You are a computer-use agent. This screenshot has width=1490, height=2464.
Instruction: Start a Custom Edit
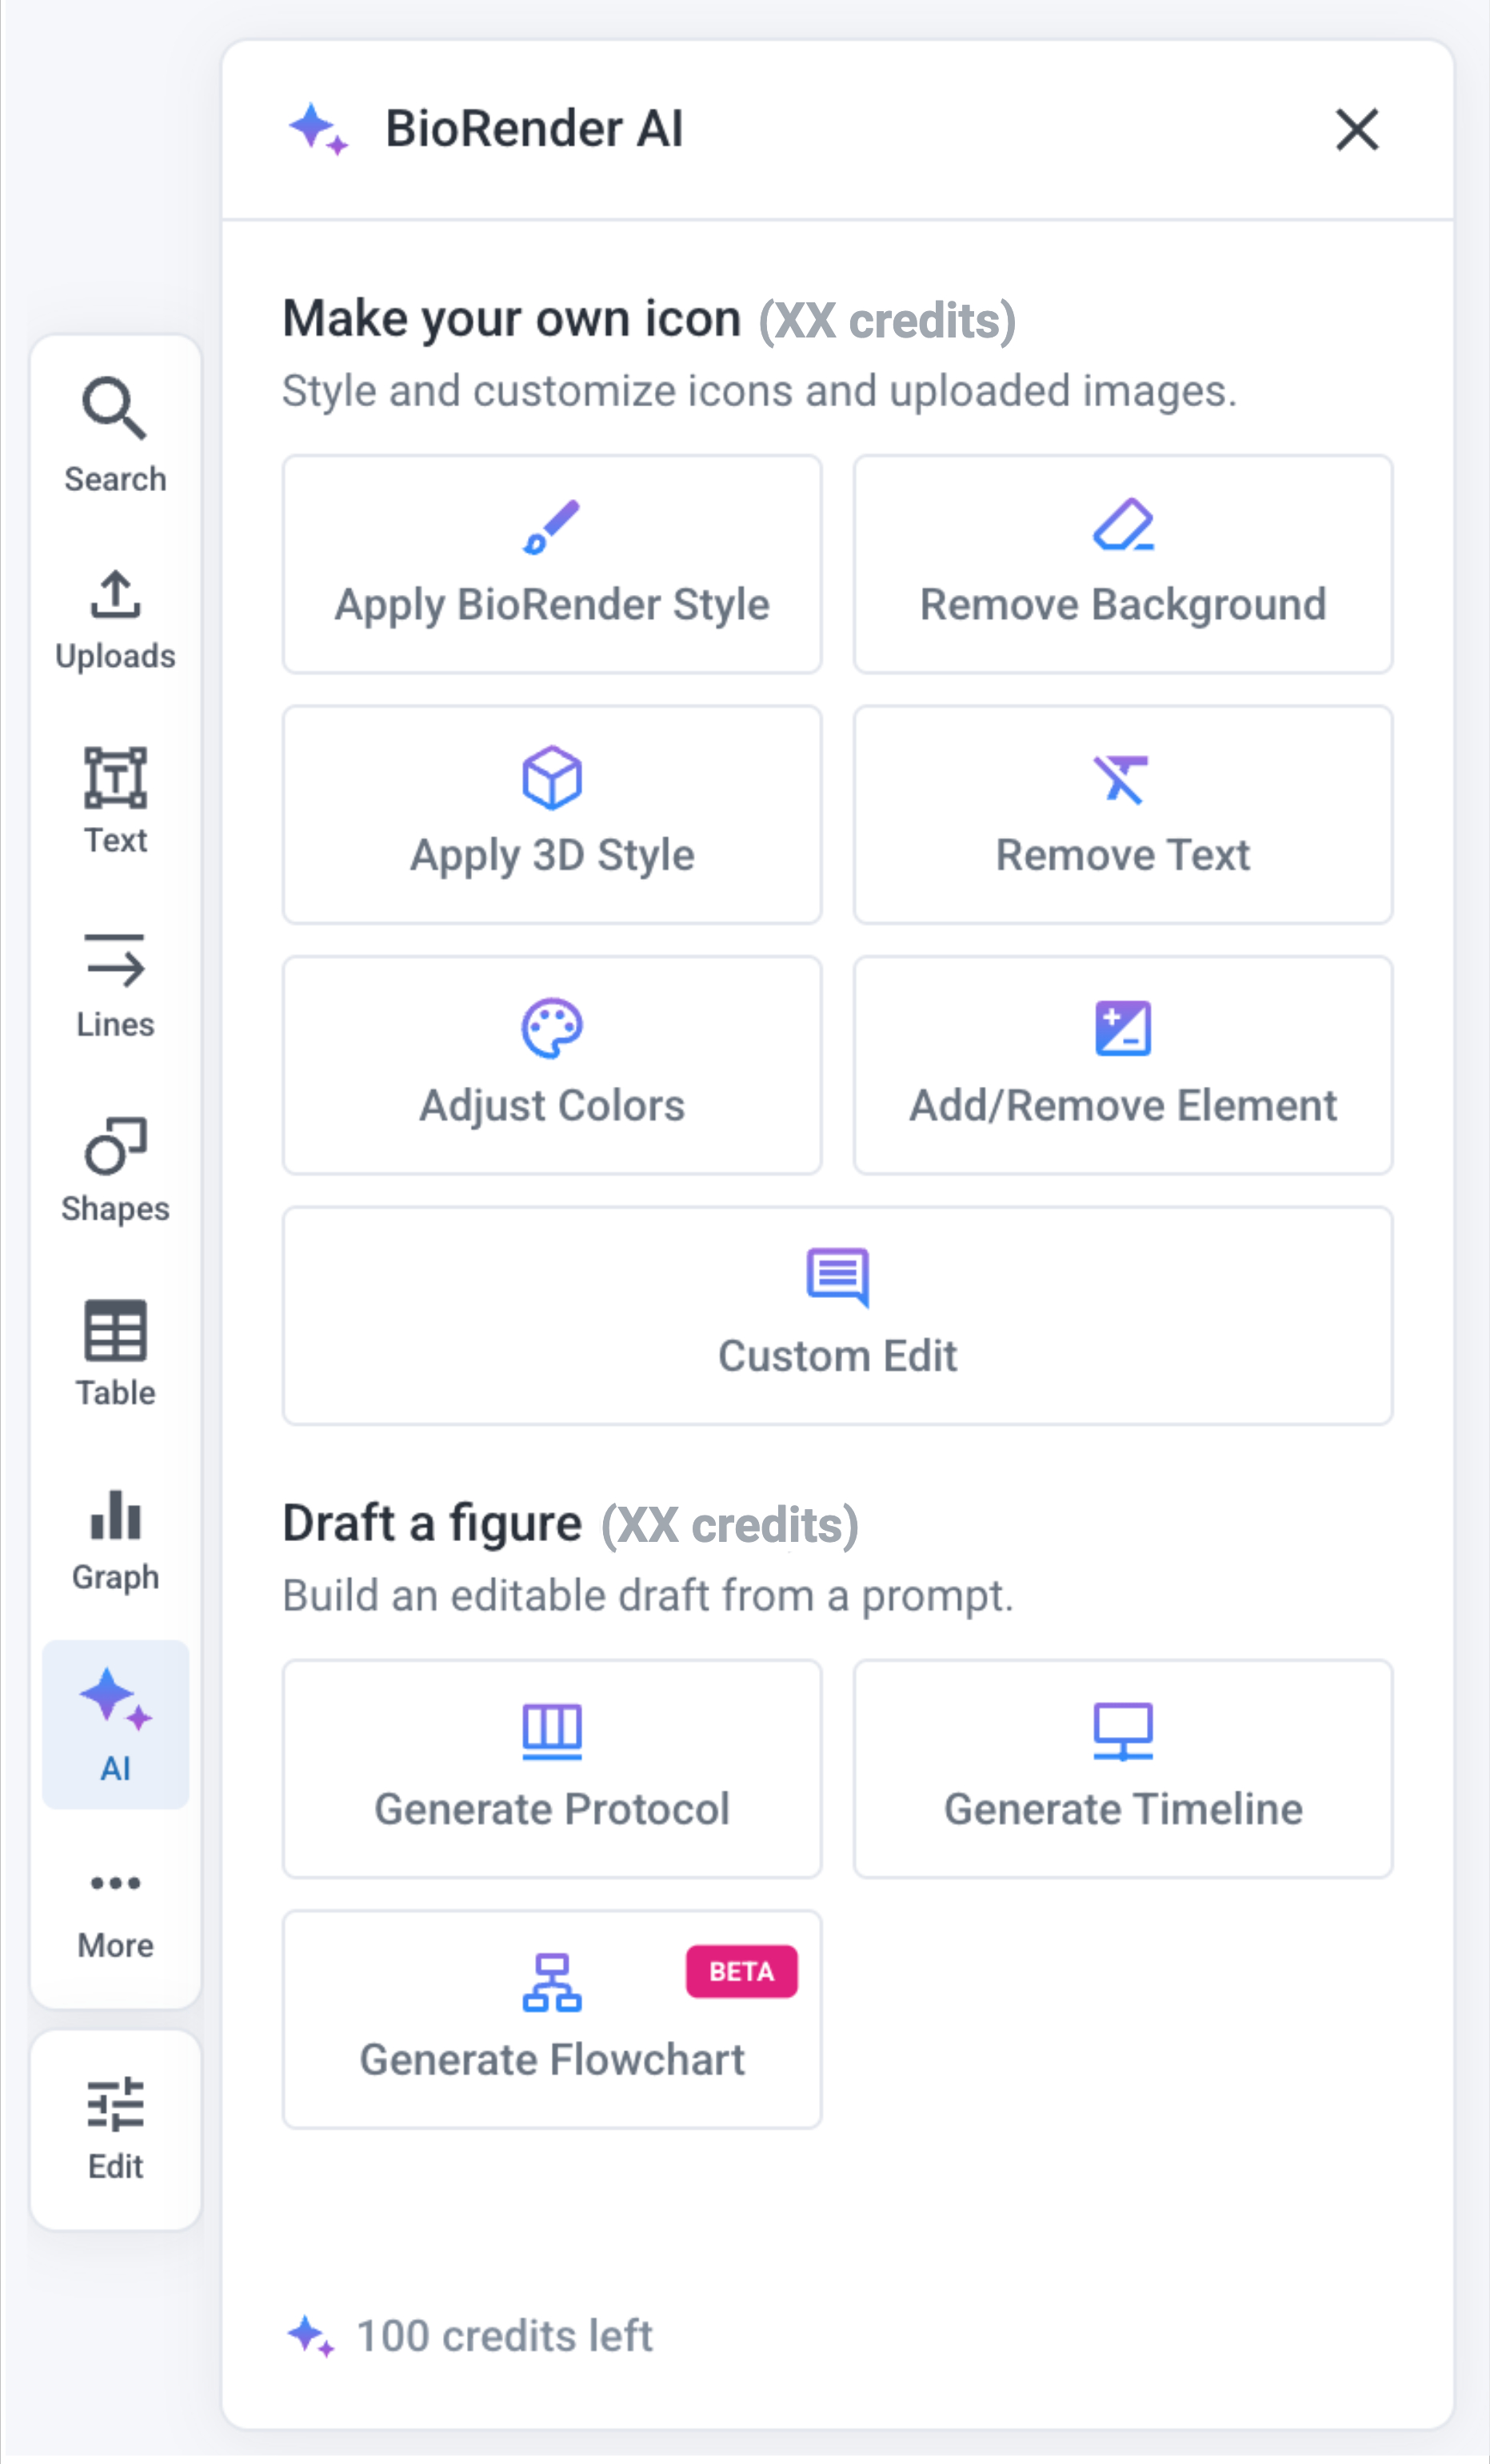837,1316
